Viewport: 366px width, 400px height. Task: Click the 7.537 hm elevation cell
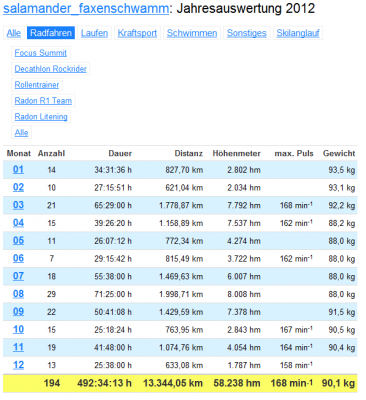tap(244, 223)
